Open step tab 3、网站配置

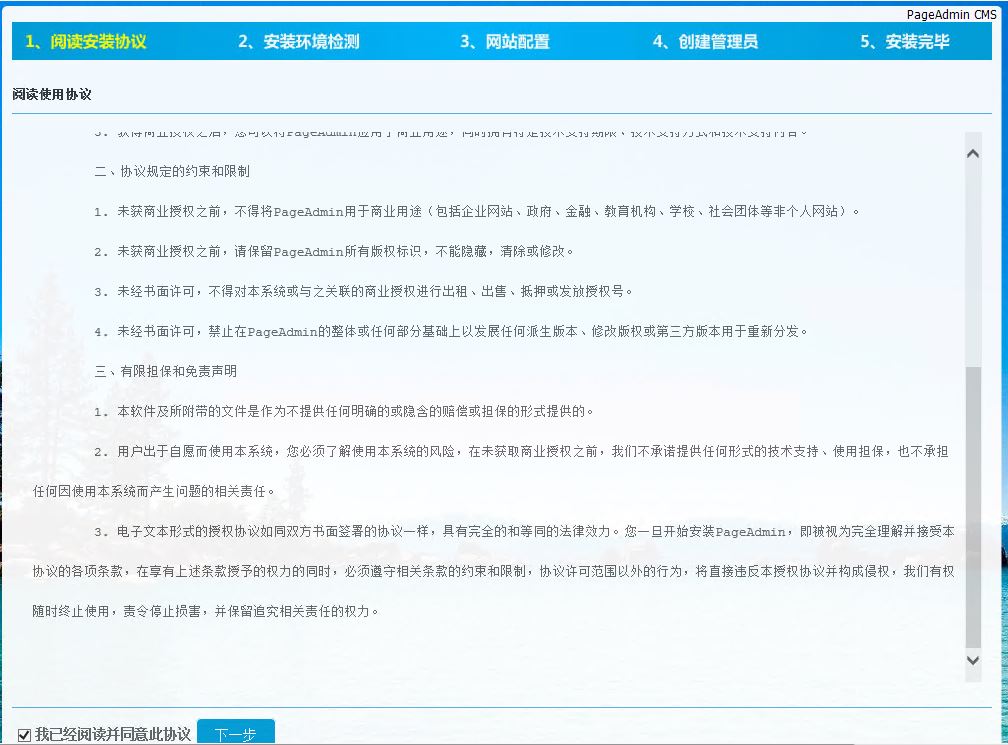tap(505, 42)
